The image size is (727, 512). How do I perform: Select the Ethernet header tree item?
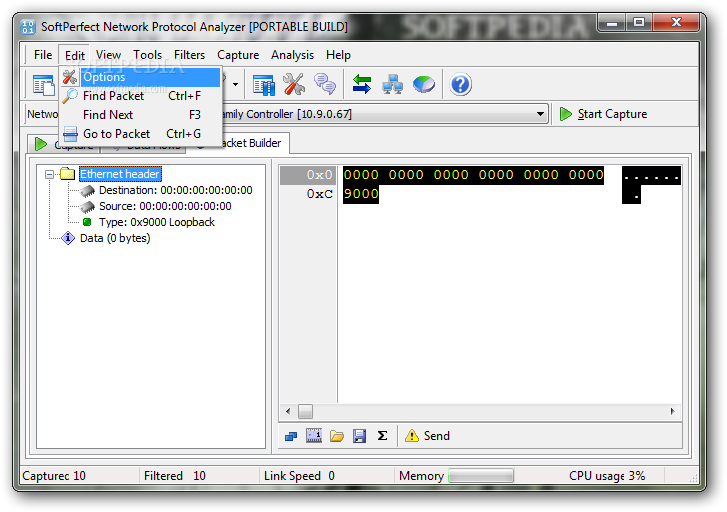pos(121,174)
